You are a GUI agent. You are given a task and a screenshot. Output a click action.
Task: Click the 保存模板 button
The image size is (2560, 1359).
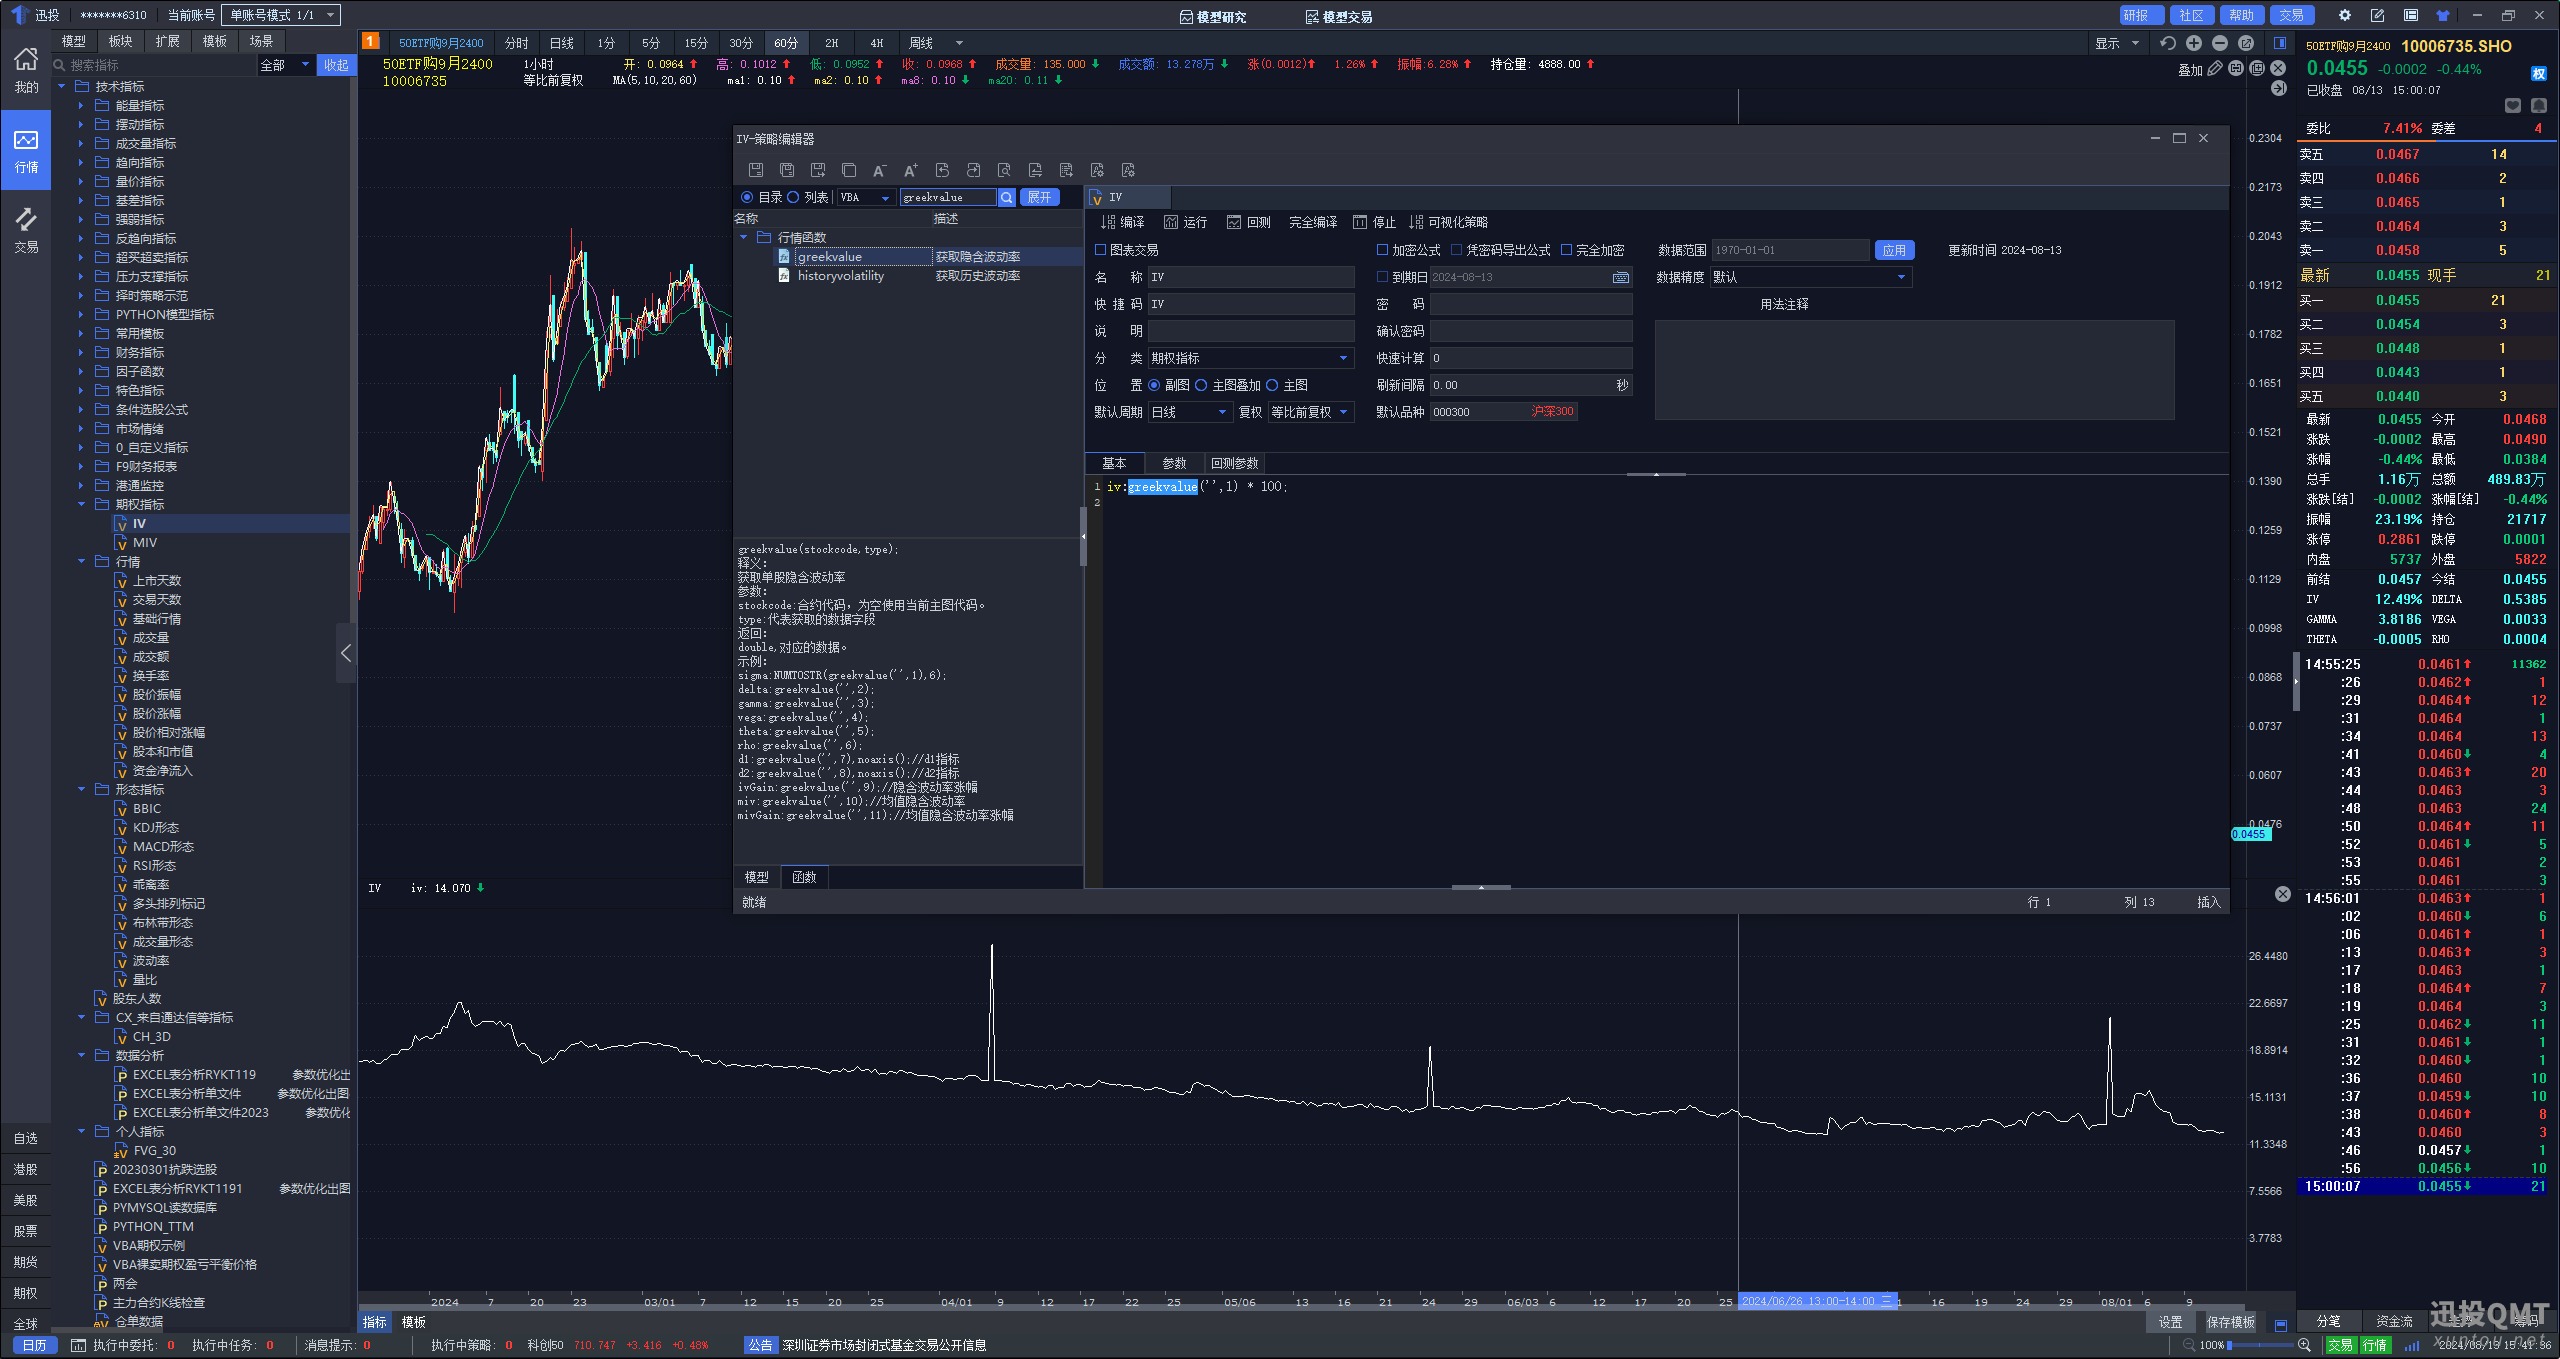(x=2231, y=1322)
